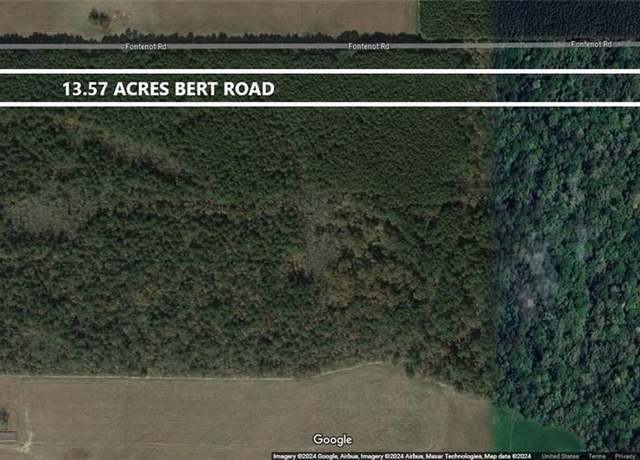Click the leftmost Fontenot Rd label

click(146, 47)
